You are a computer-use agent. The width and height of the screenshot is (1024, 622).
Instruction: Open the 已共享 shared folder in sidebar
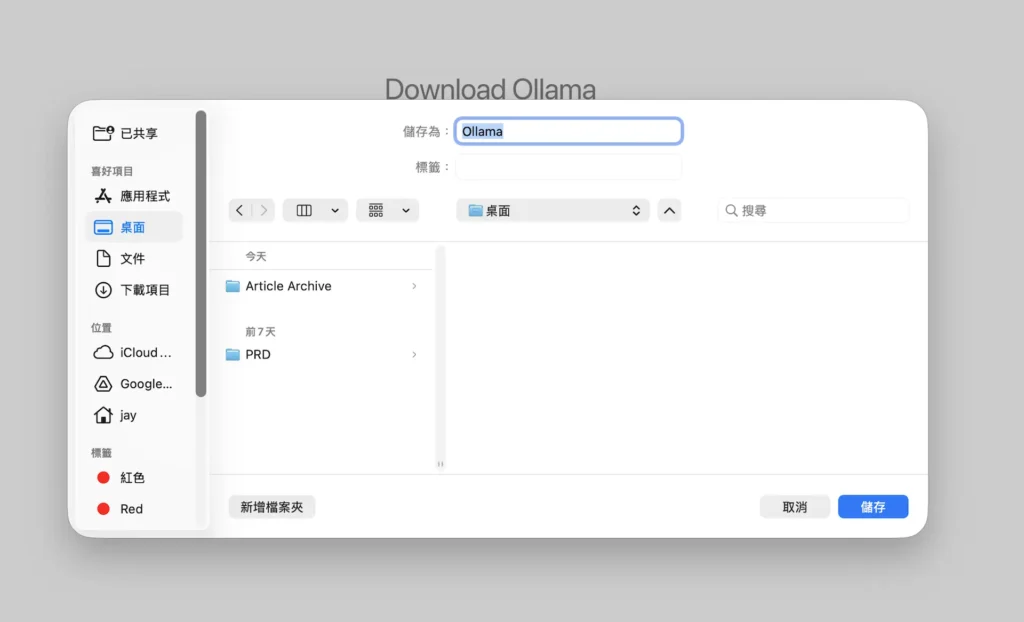tap(125, 133)
